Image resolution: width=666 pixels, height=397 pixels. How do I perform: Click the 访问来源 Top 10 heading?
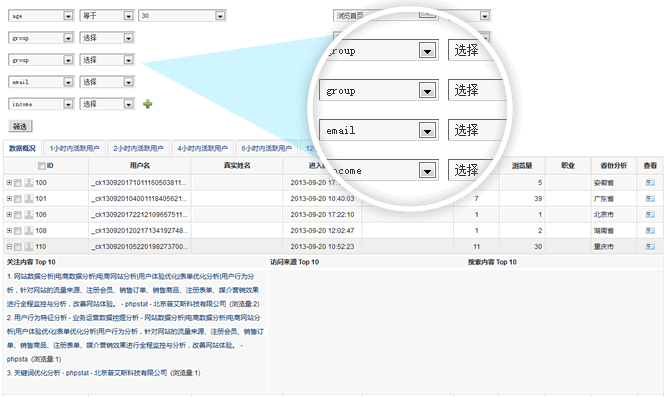(294, 262)
